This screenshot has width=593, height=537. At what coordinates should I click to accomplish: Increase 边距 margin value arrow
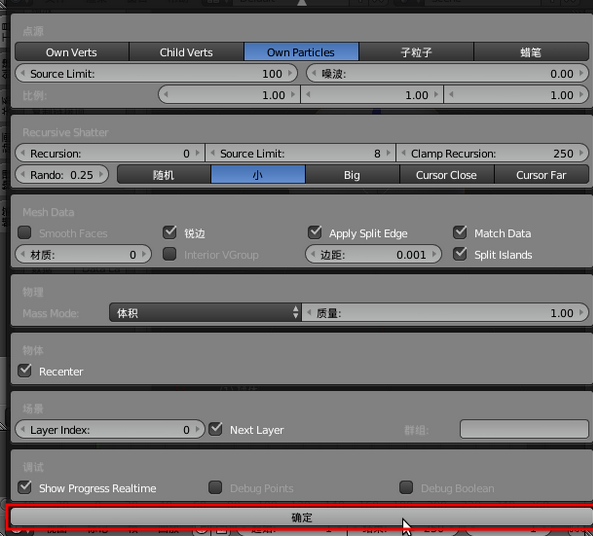click(x=434, y=255)
